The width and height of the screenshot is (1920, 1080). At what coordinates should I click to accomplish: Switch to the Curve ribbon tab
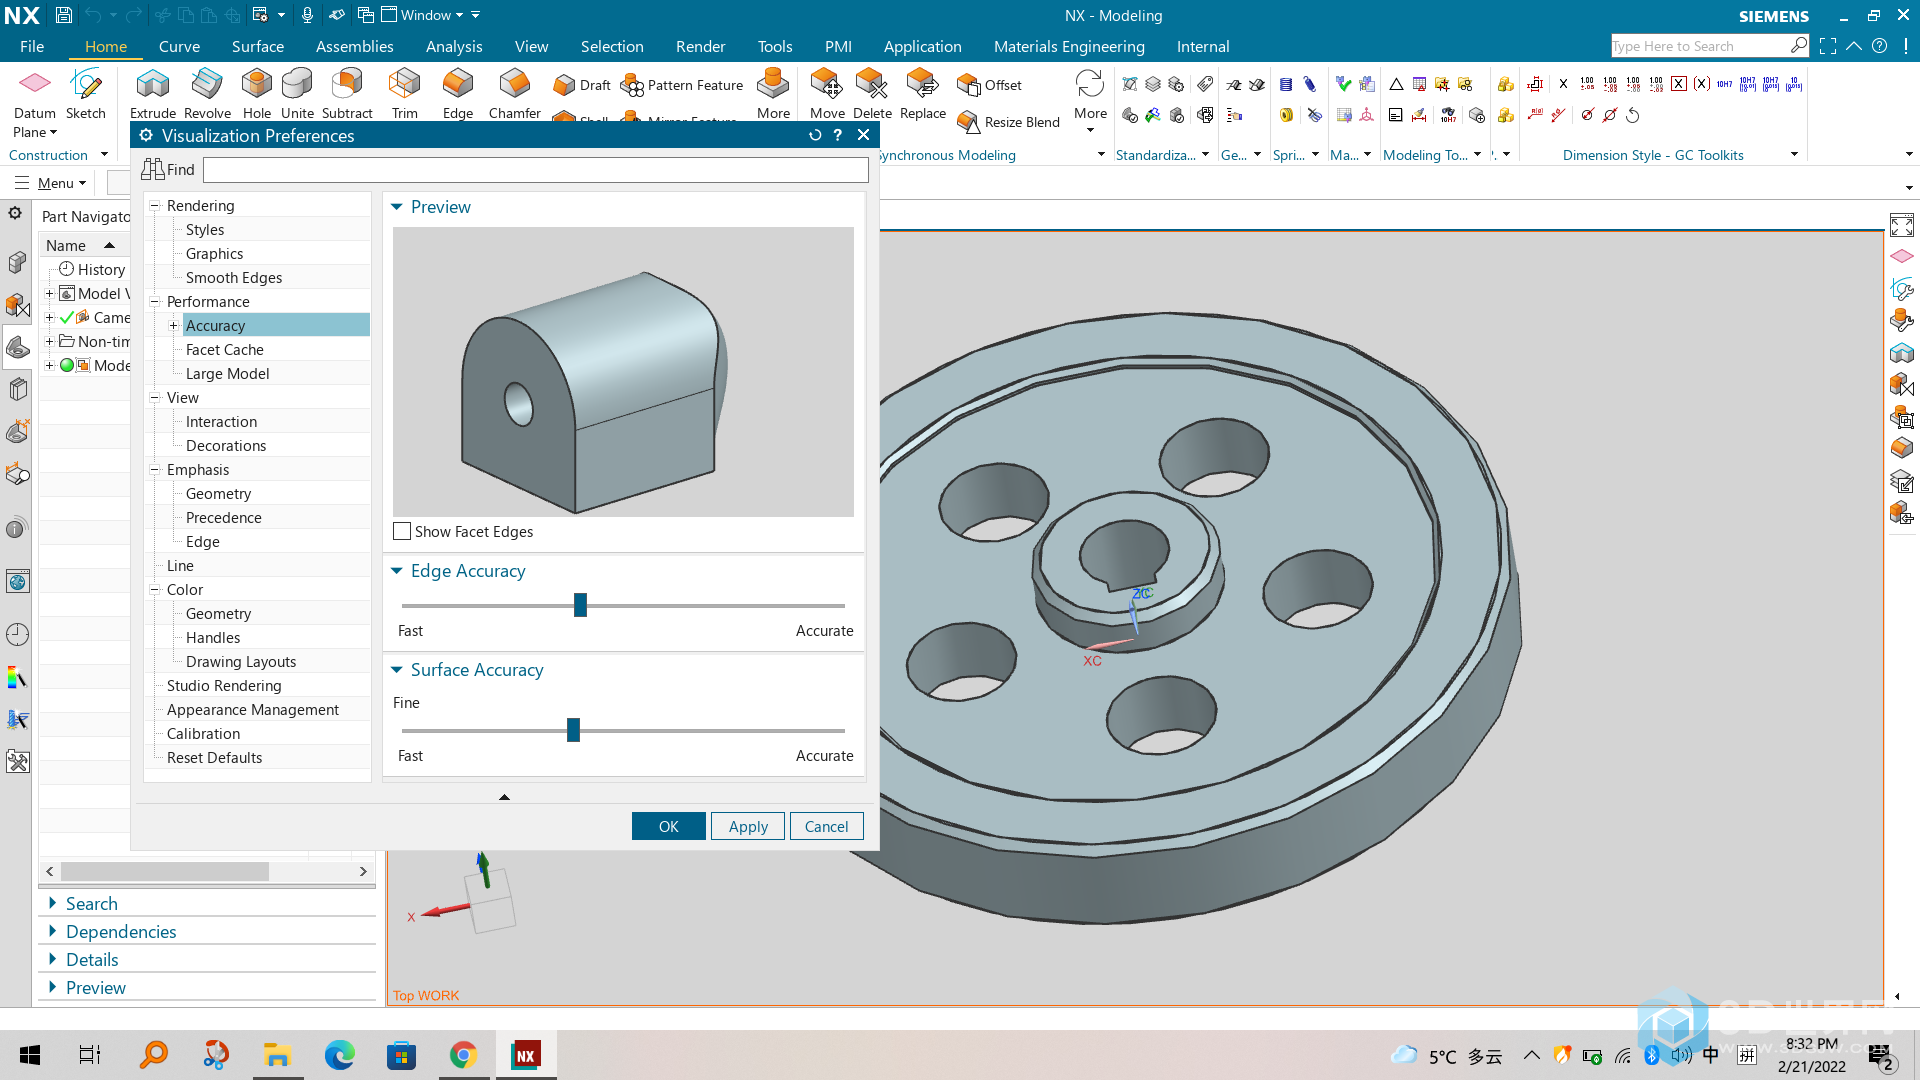179,46
